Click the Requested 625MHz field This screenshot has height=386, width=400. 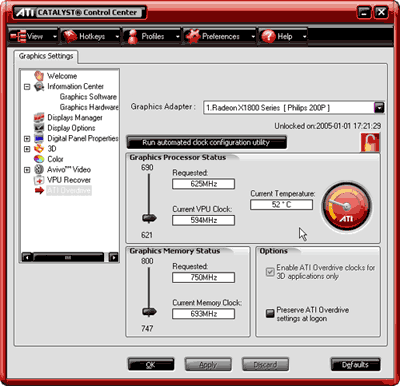pos(203,184)
